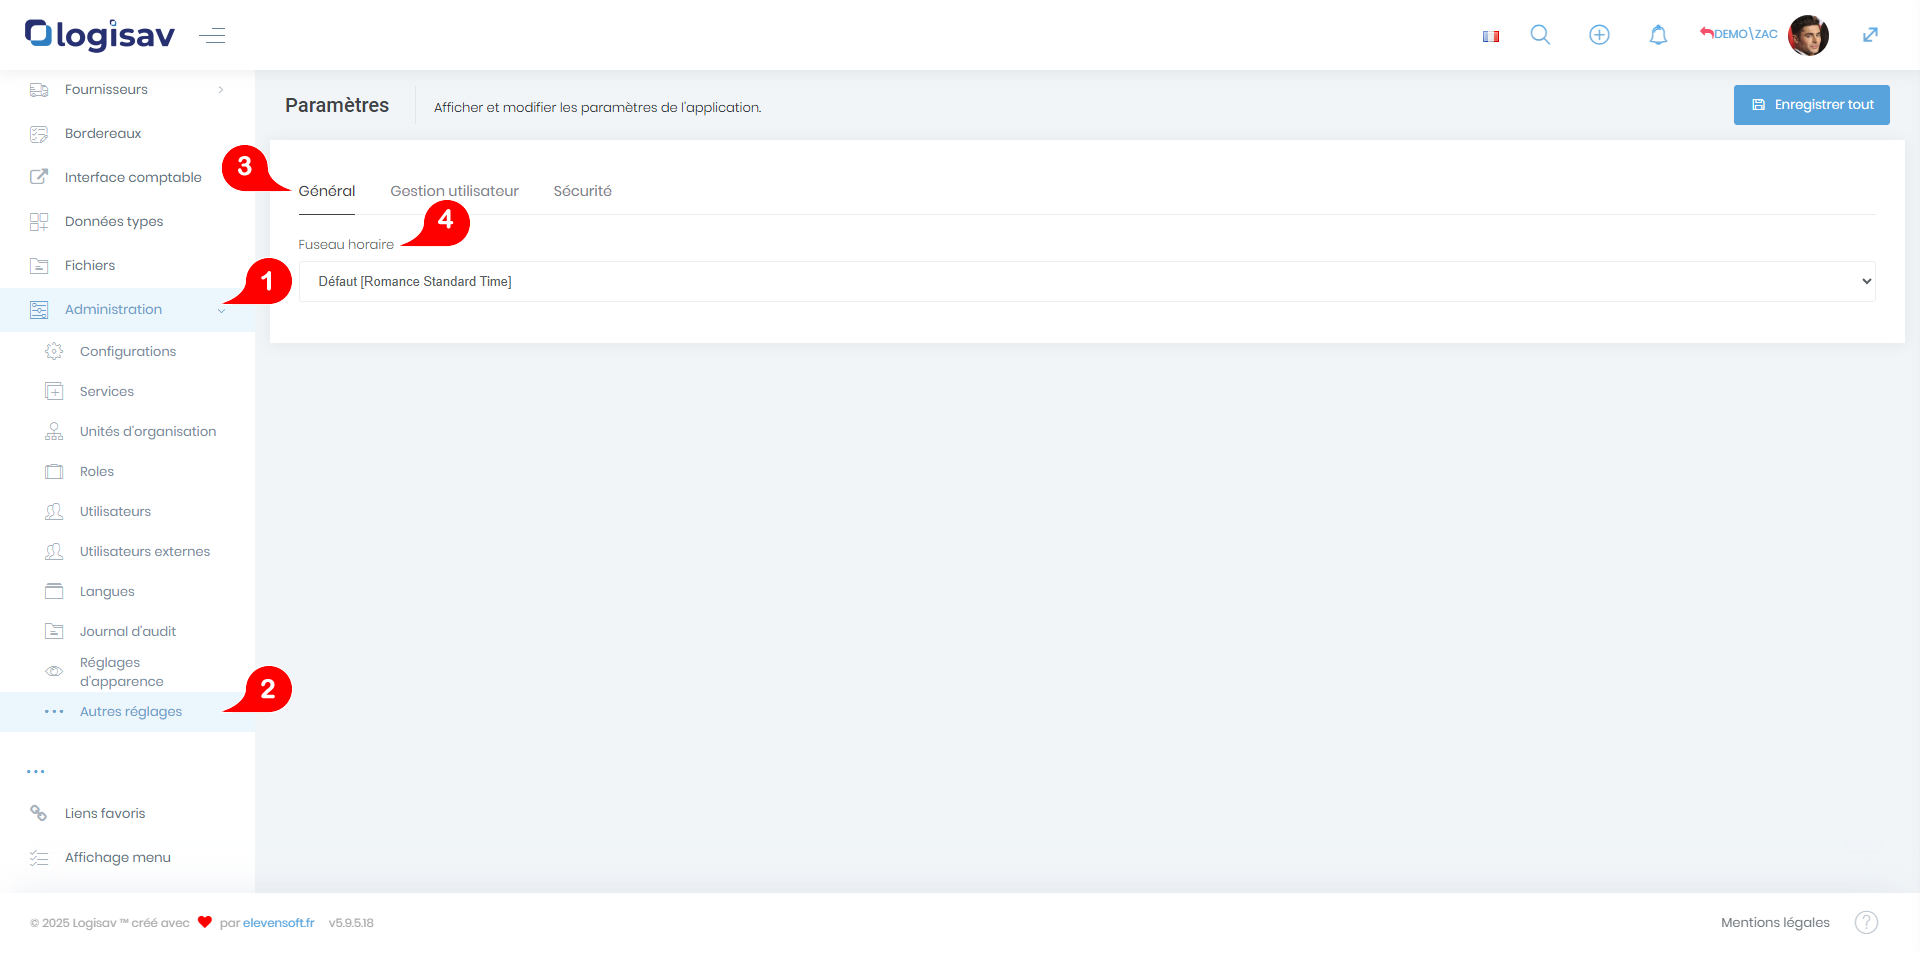The image size is (1920, 953).
Task: Select Utilisateurs externes in sidebar
Action: (145, 552)
